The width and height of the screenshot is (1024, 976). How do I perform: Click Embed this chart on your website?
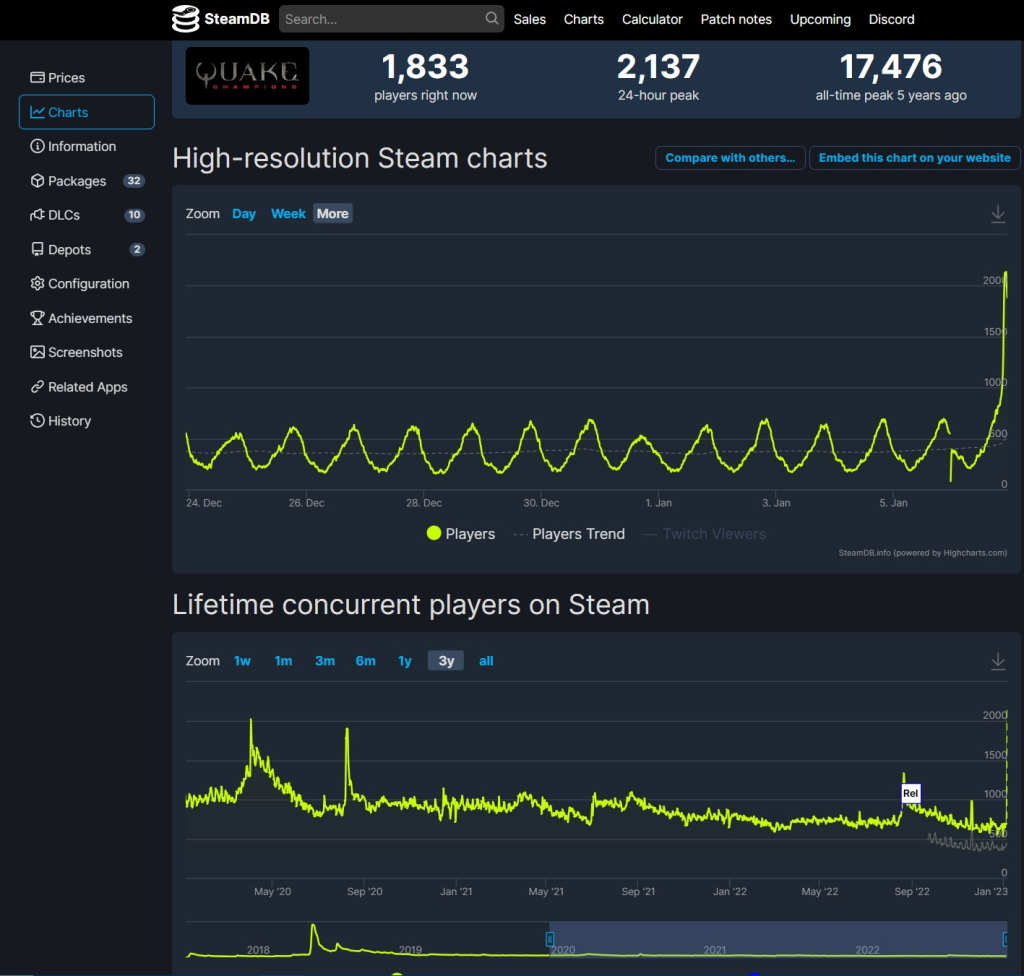(914, 158)
